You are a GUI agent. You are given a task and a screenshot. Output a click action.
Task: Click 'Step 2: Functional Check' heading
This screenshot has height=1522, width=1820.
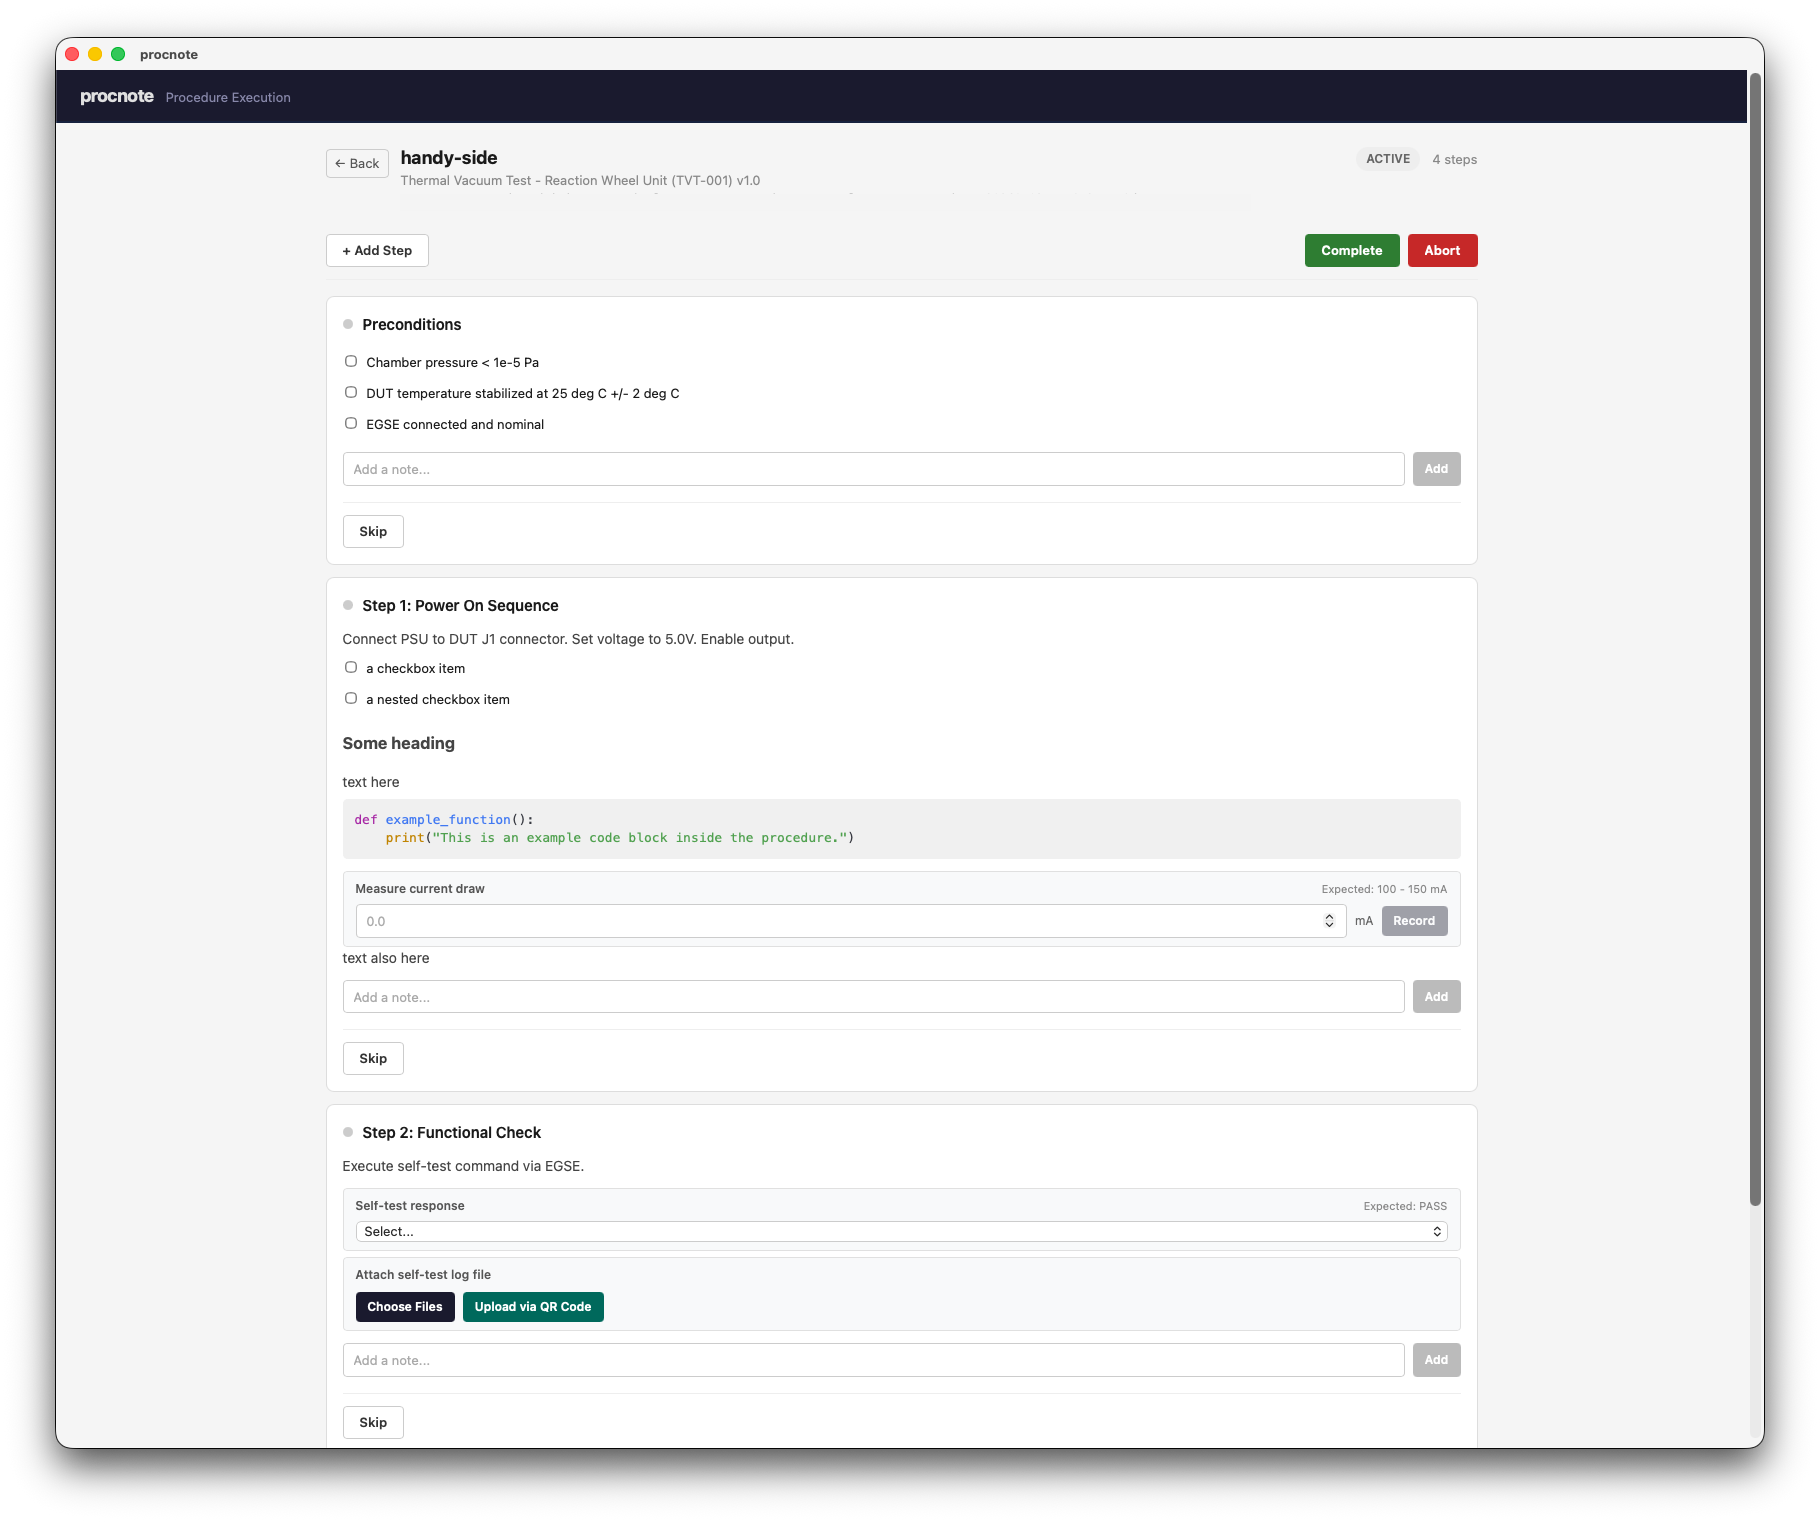(451, 1132)
